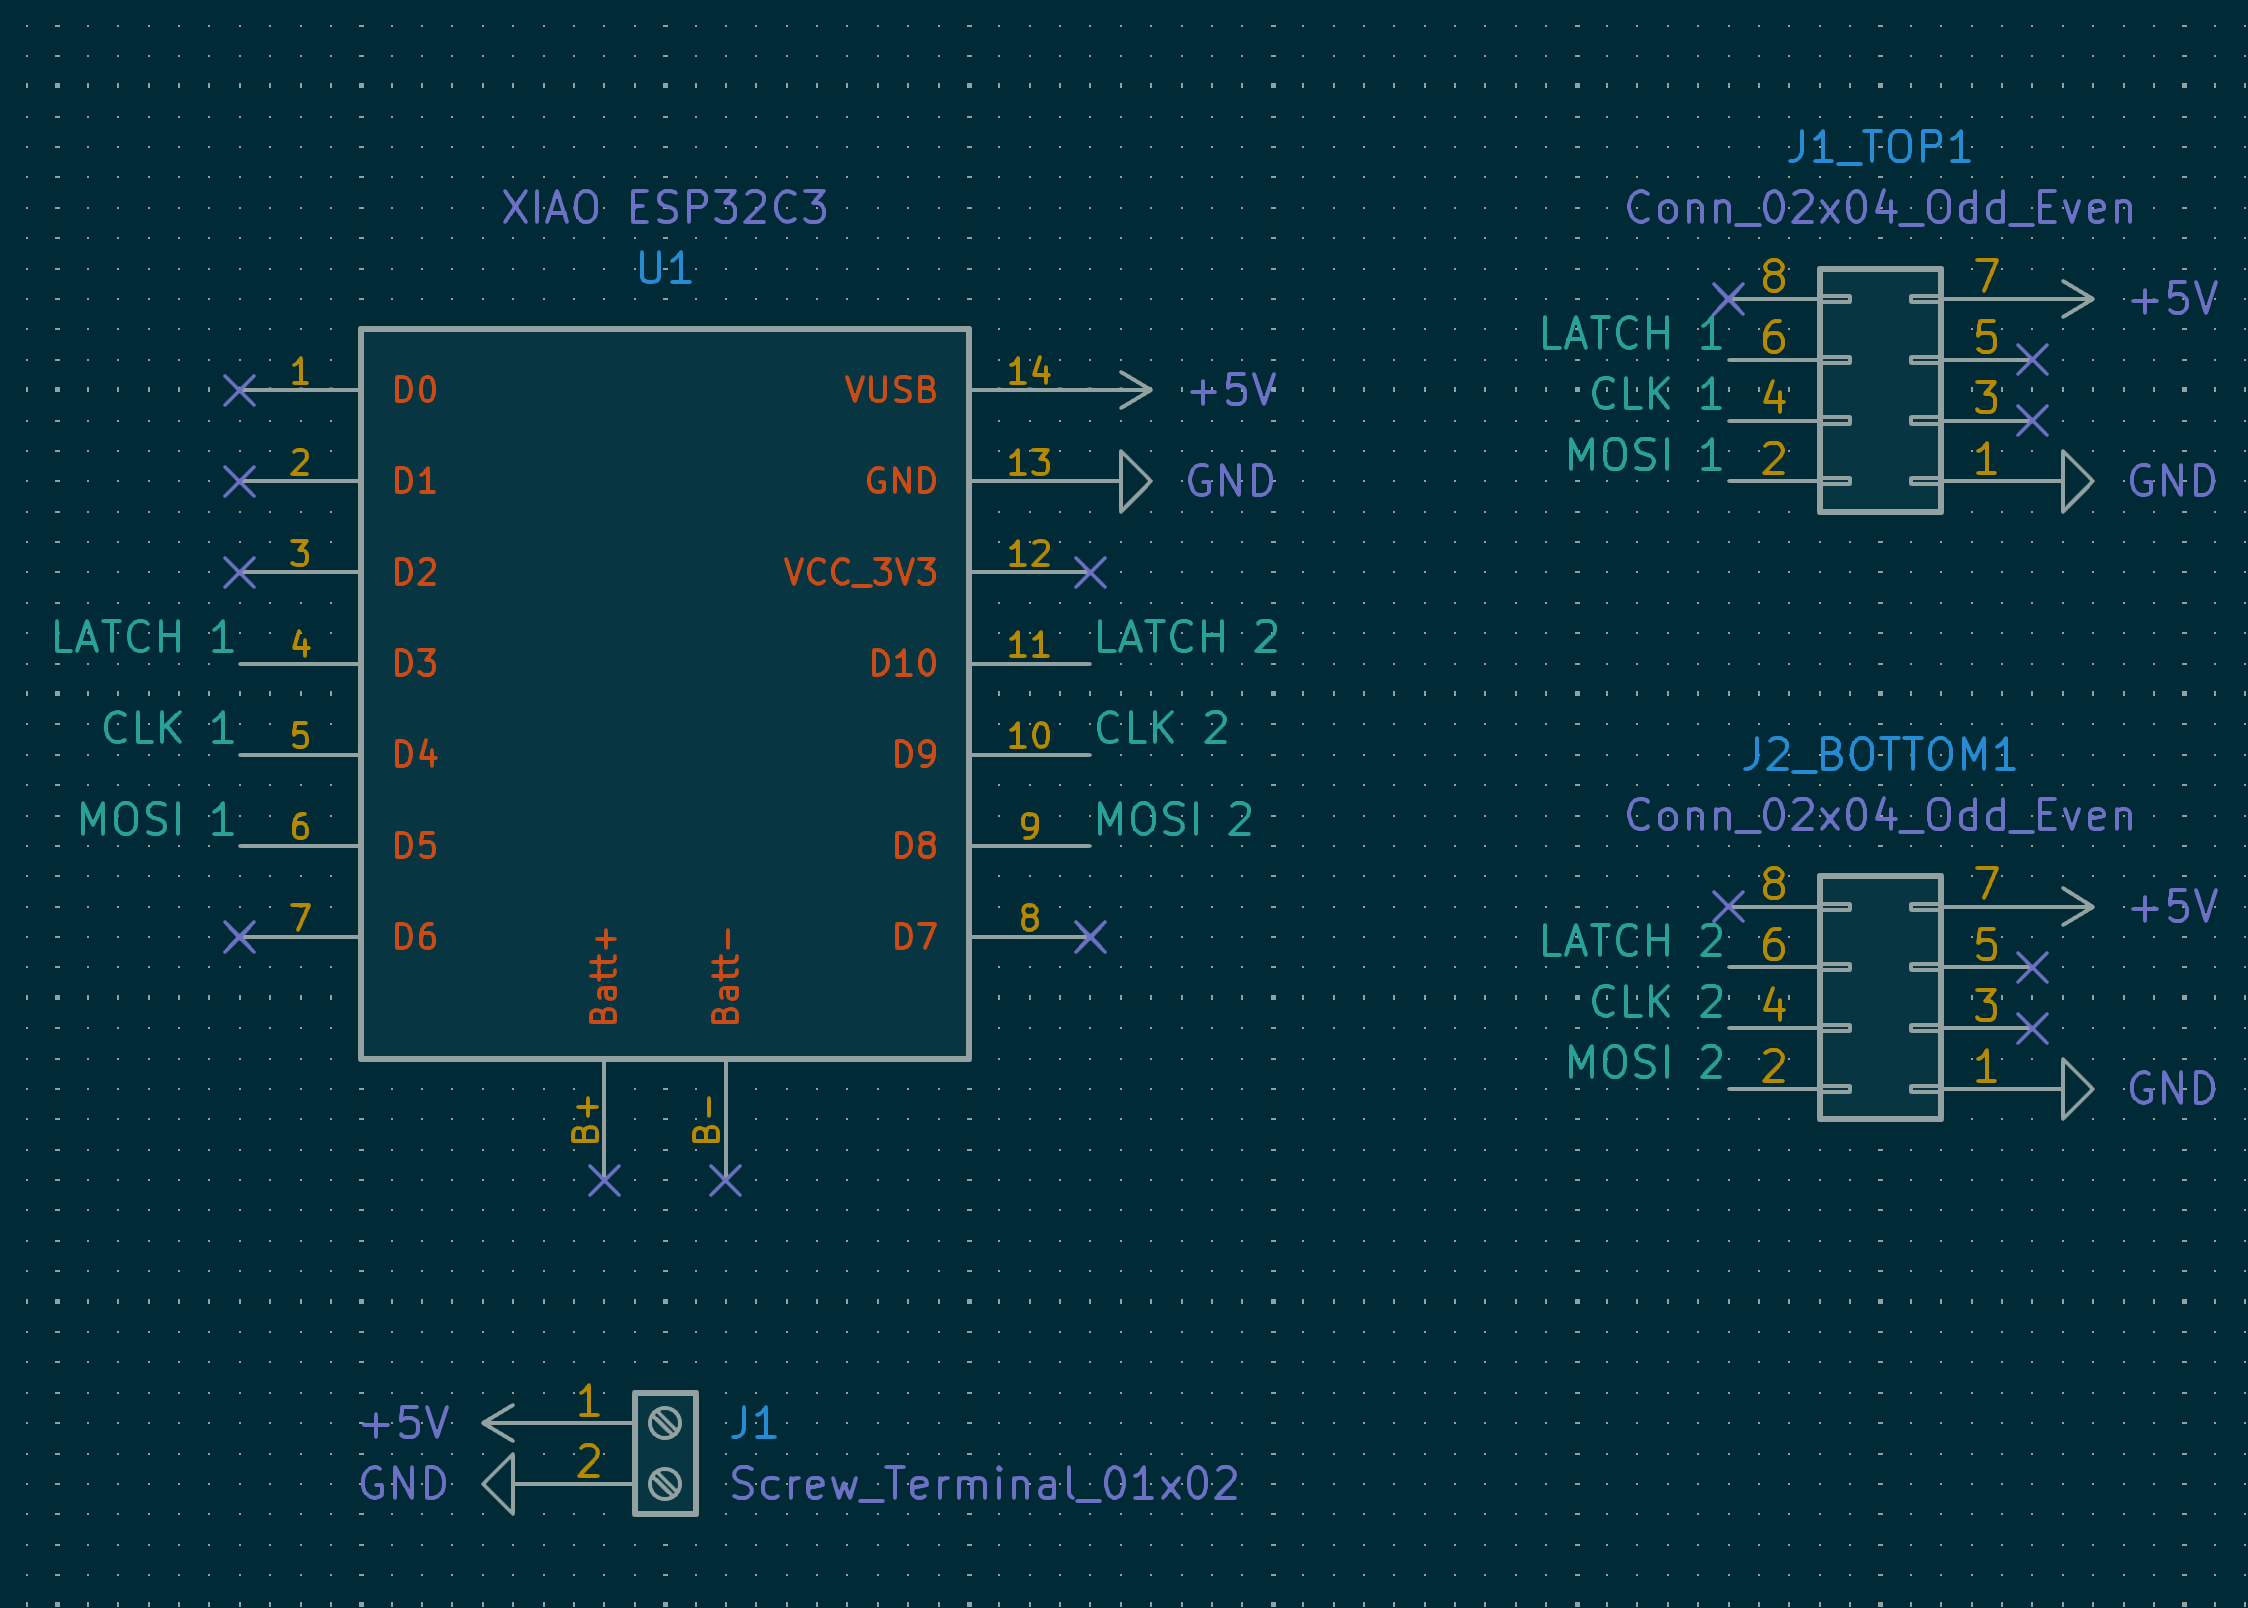This screenshot has height=1608, width=2248.
Task: Select the CLK 2 label on J2_BOTTOM1 connector
Action: (1657, 1002)
